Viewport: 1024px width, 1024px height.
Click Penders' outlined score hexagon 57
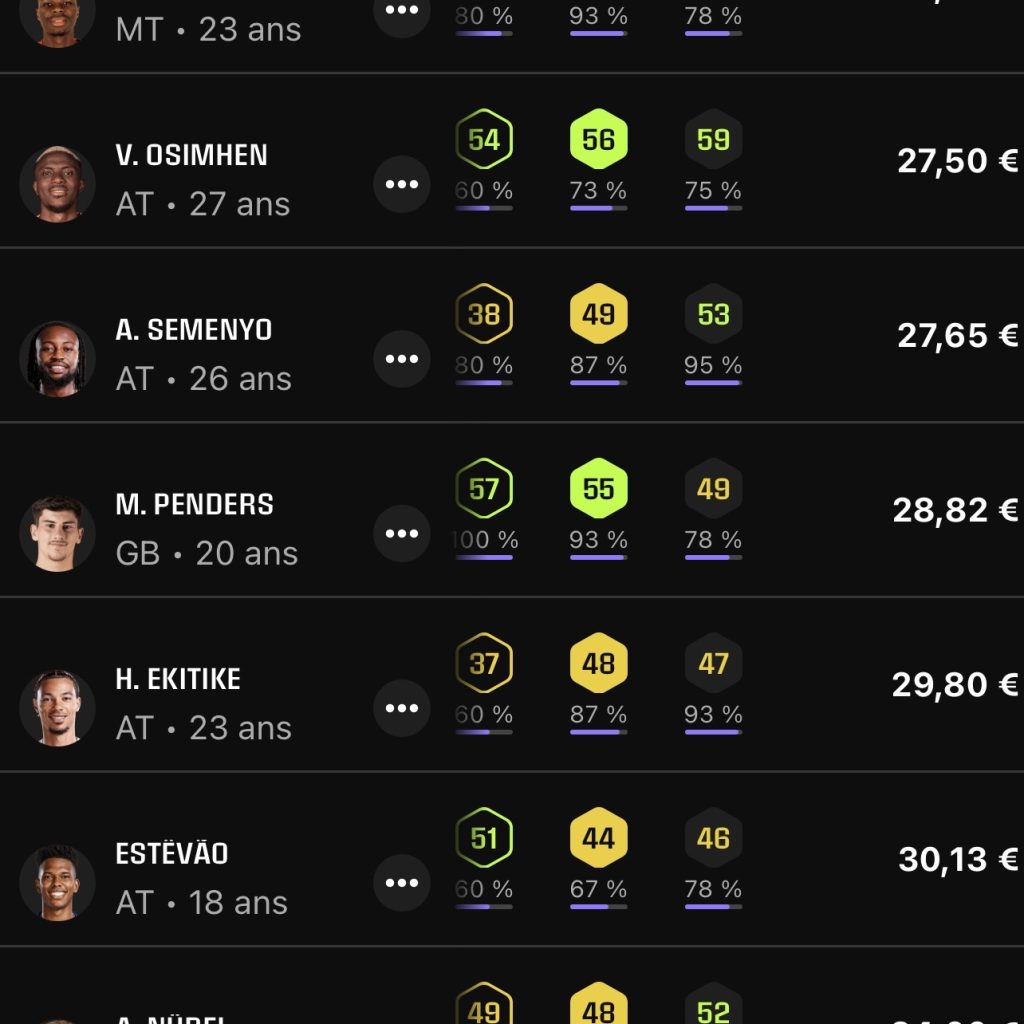(x=484, y=489)
